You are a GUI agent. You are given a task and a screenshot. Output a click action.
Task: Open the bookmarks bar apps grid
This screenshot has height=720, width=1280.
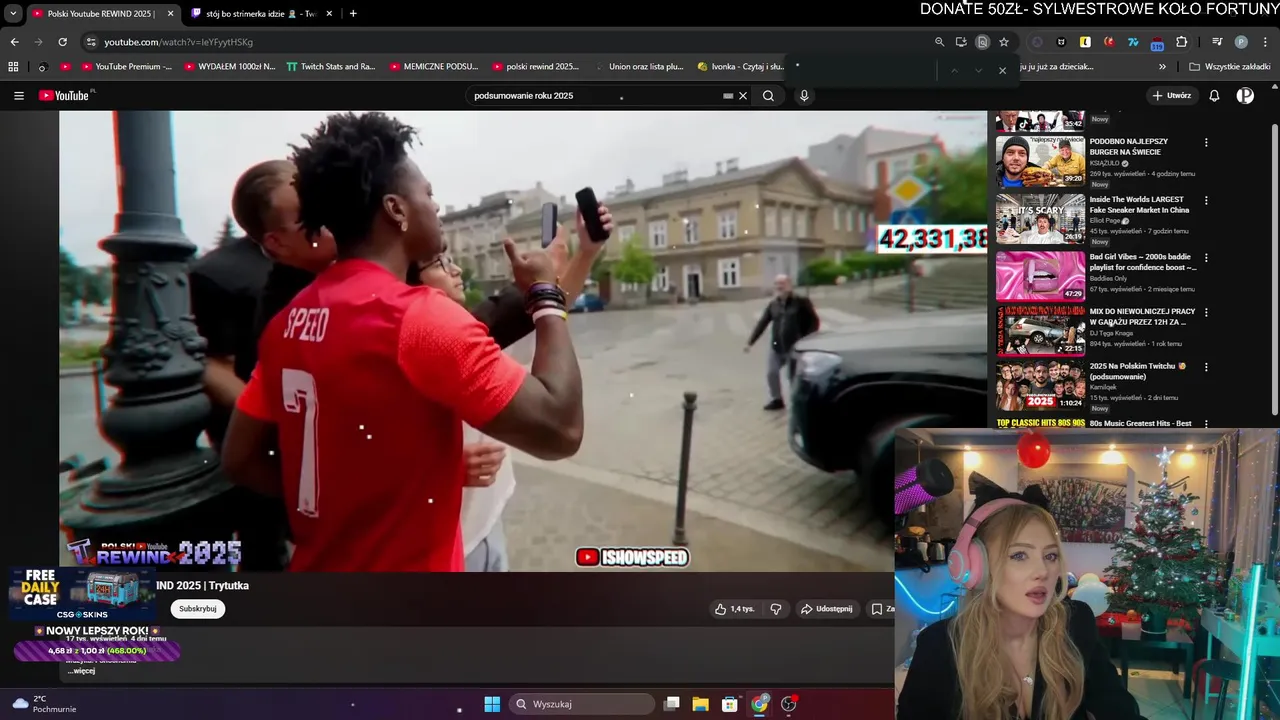(x=13, y=67)
